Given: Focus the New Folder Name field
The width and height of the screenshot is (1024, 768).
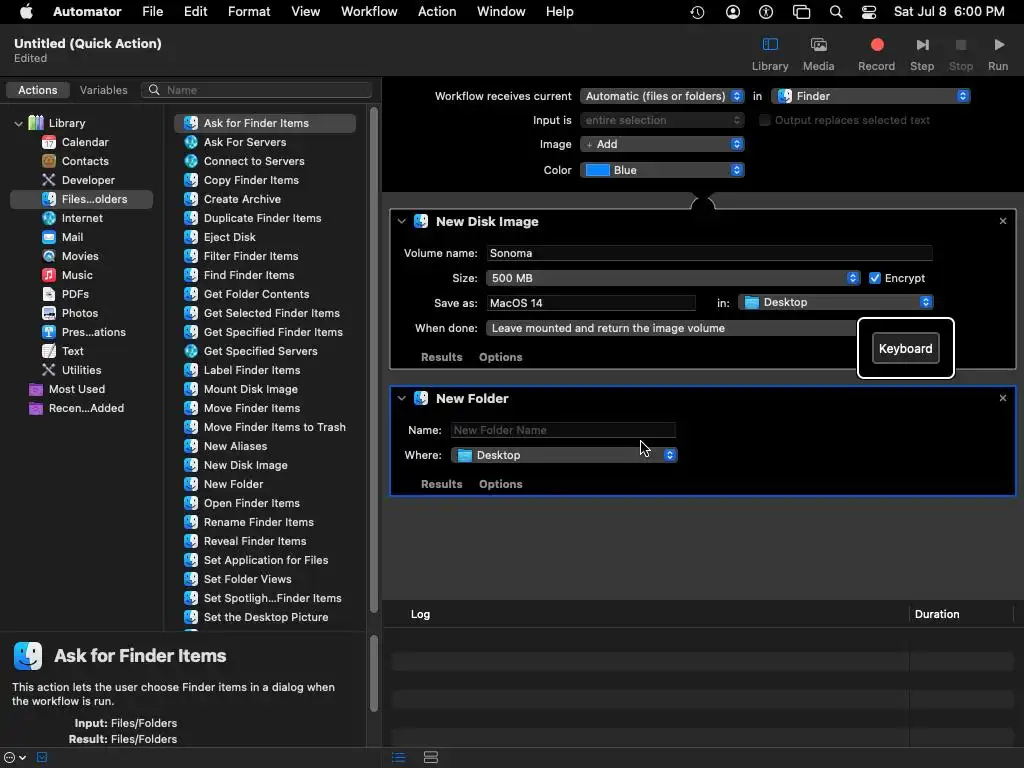Looking at the screenshot, I should (x=563, y=430).
